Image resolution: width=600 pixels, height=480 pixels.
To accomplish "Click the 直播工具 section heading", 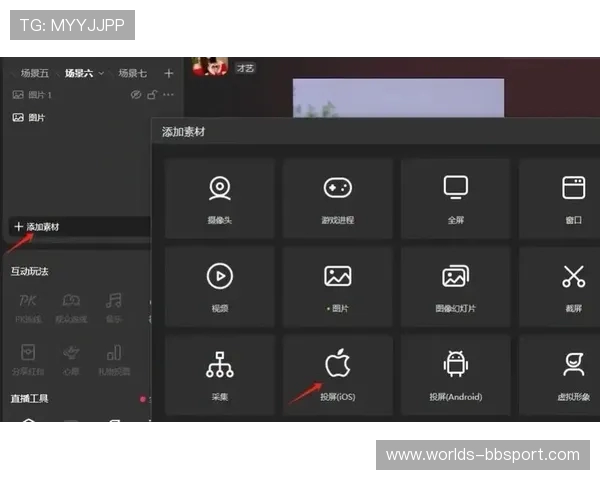I will [x=29, y=398].
